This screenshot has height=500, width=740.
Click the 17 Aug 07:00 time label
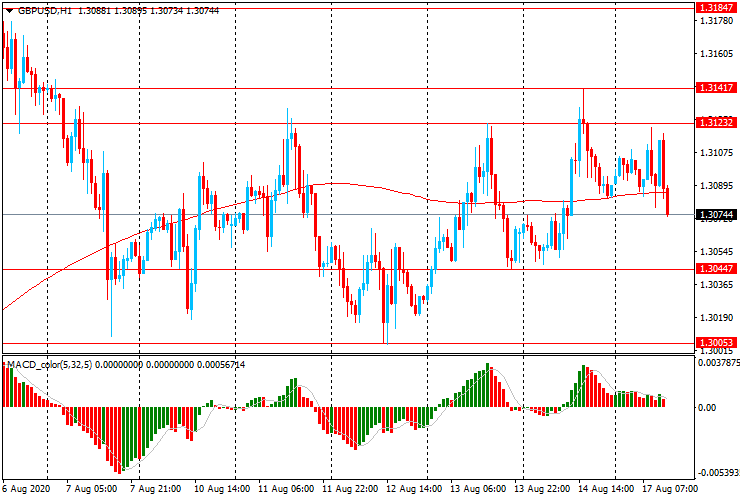pos(668,489)
